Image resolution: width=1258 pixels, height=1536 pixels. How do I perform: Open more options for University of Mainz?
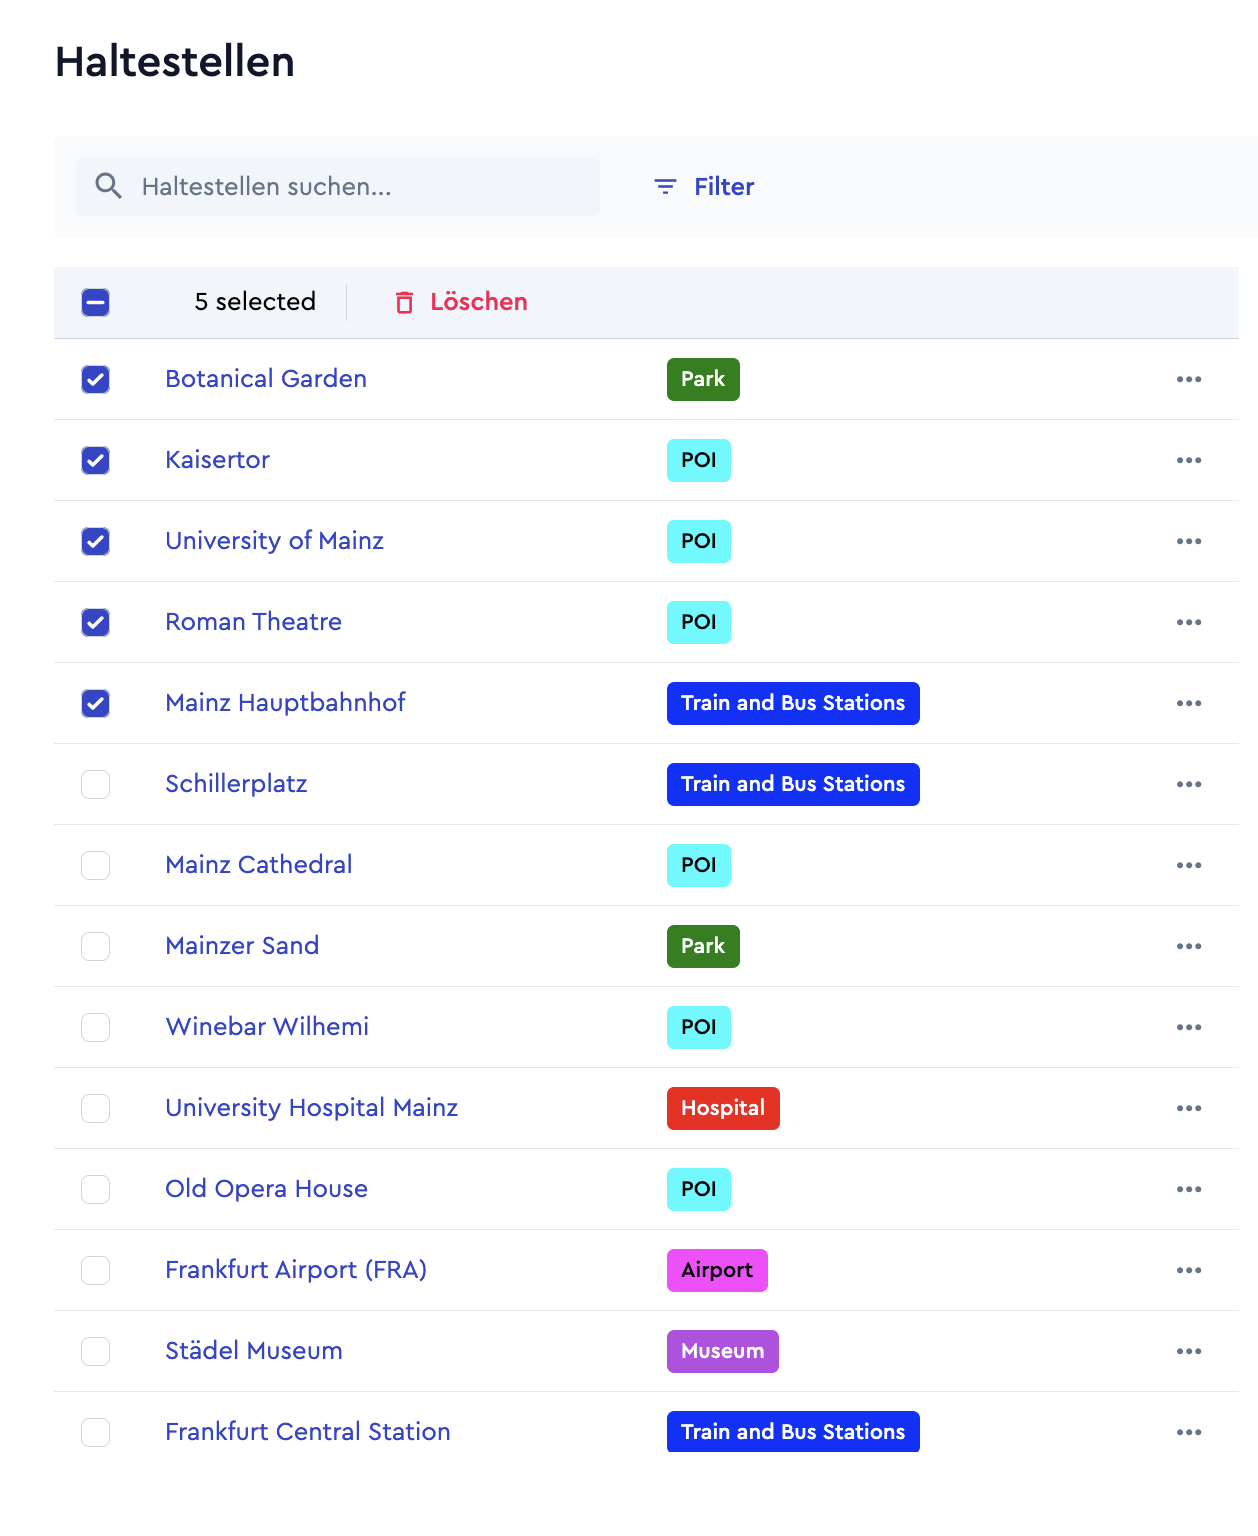point(1189,541)
